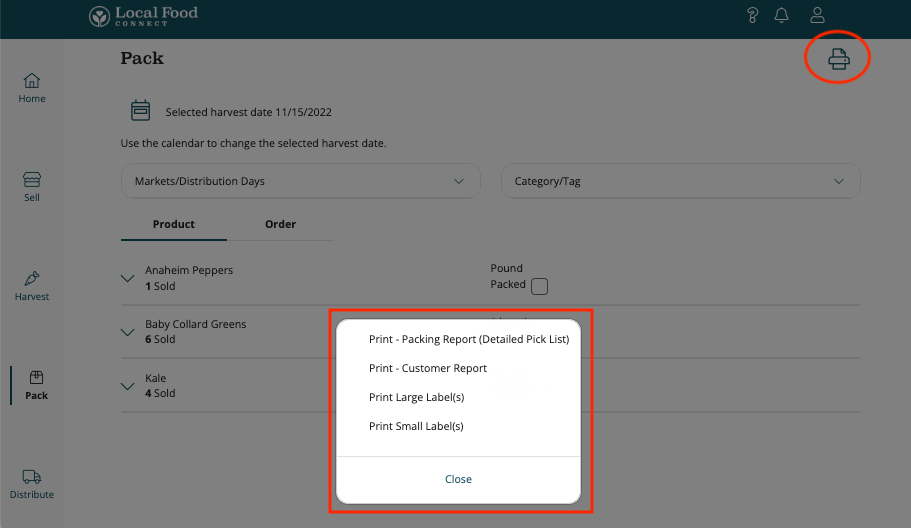
Task: Open the Category/Tag dropdown
Action: tap(680, 182)
